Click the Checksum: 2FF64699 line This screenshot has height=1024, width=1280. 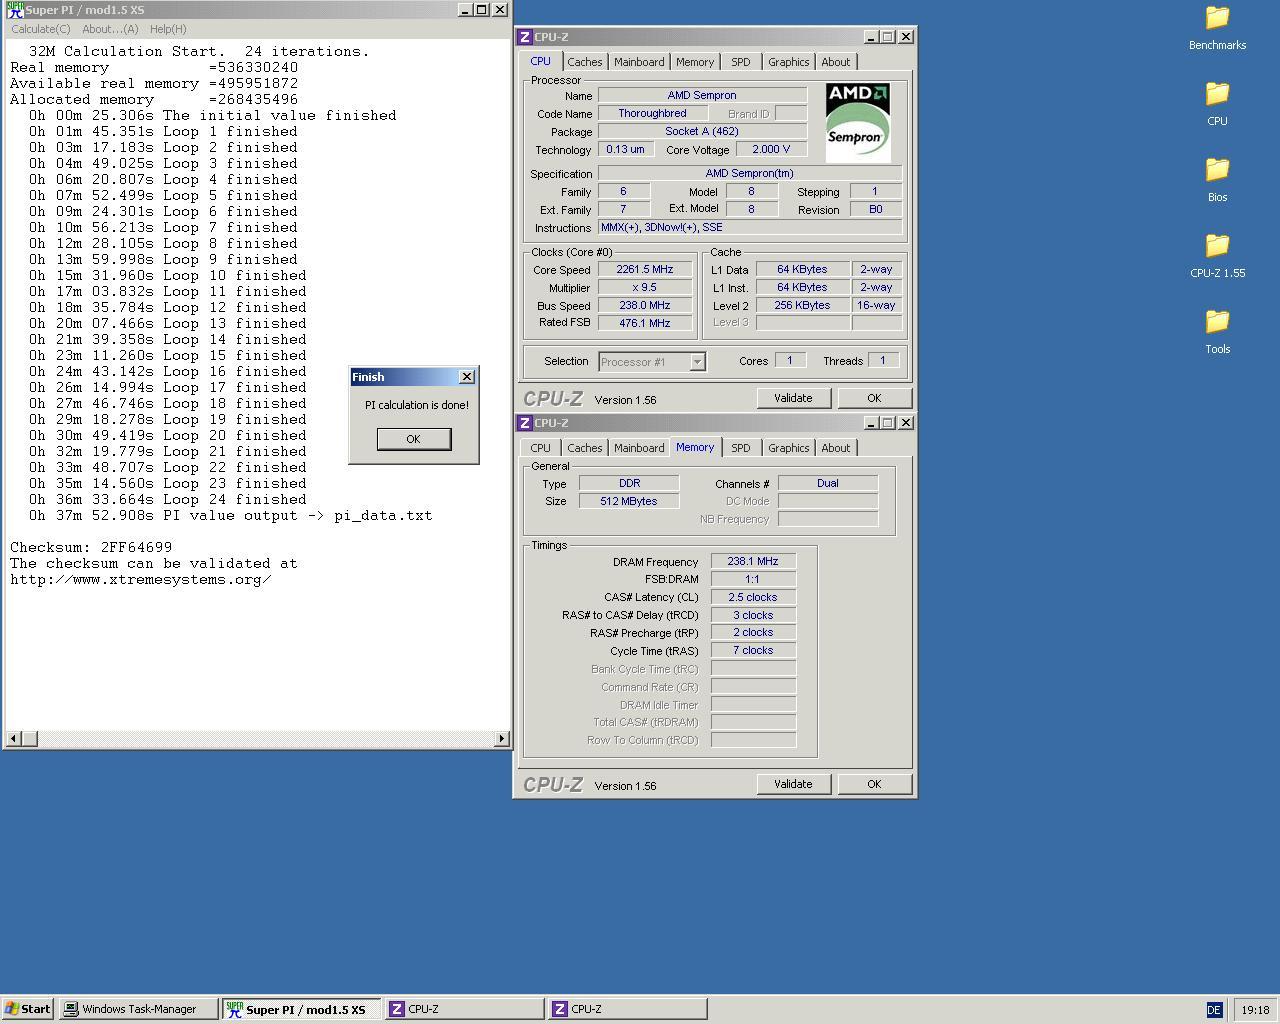tap(91, 548)
